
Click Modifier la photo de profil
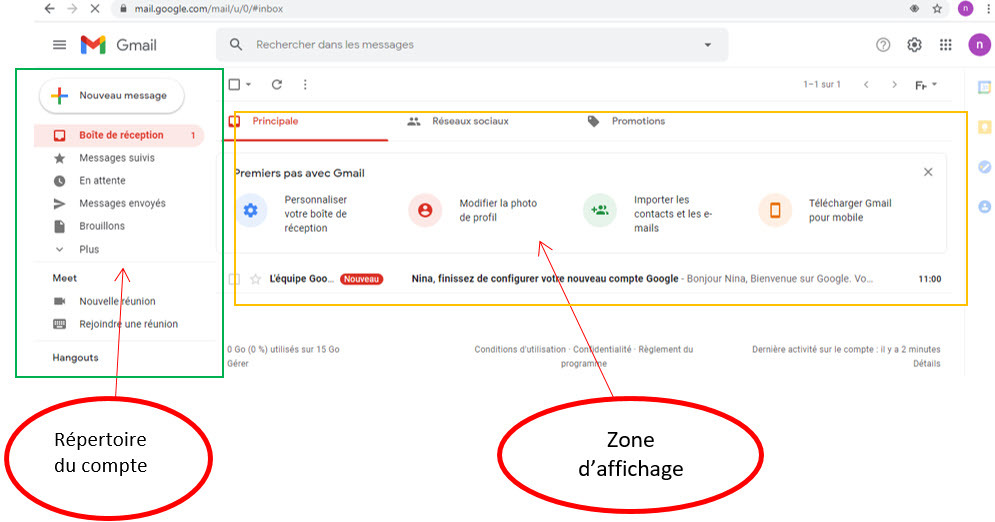(x=498, y=210)
